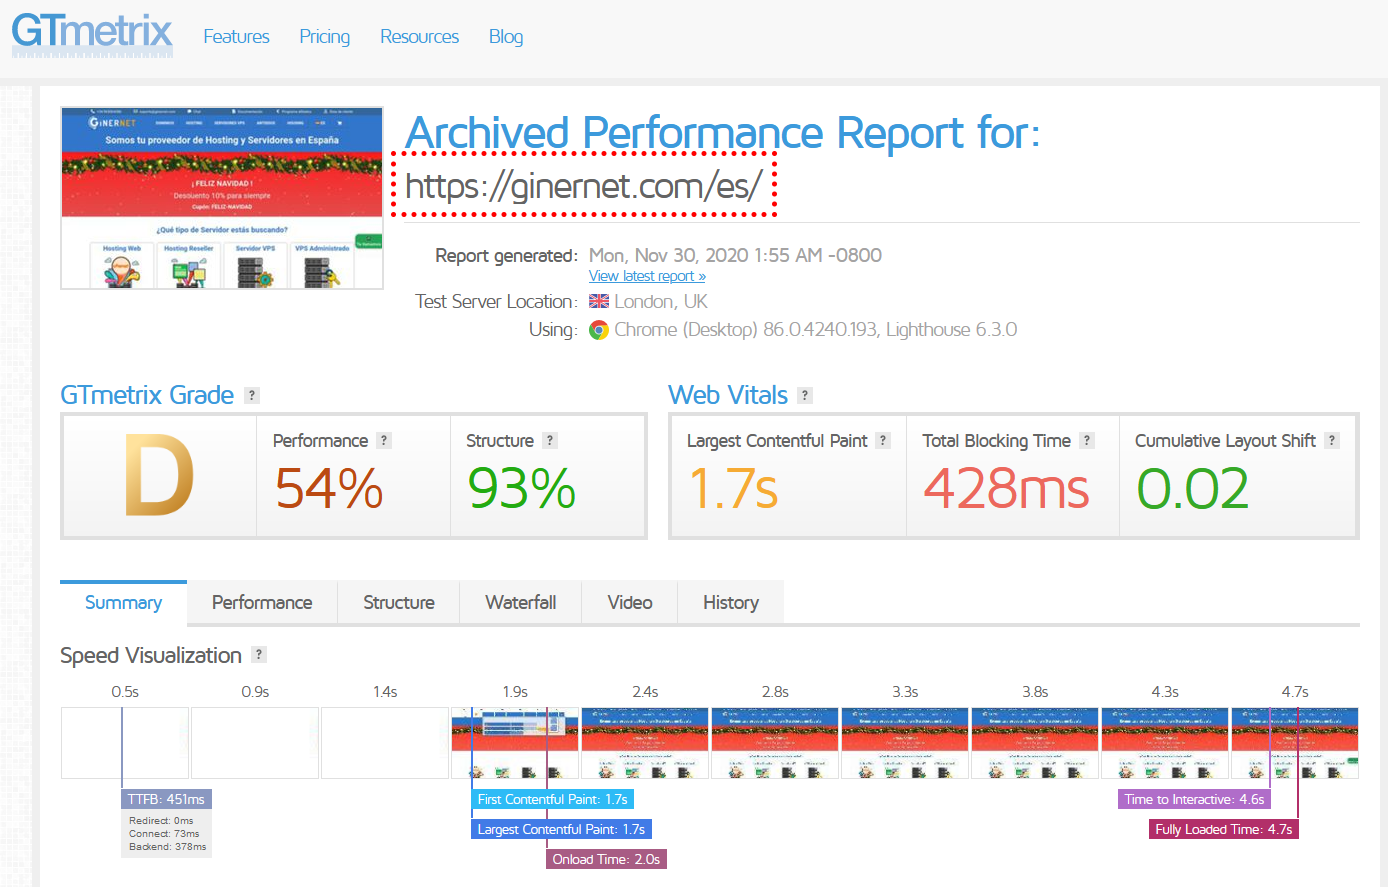Click the Largest Contentful Paint: 1.7s marker

tap(561, 829)
